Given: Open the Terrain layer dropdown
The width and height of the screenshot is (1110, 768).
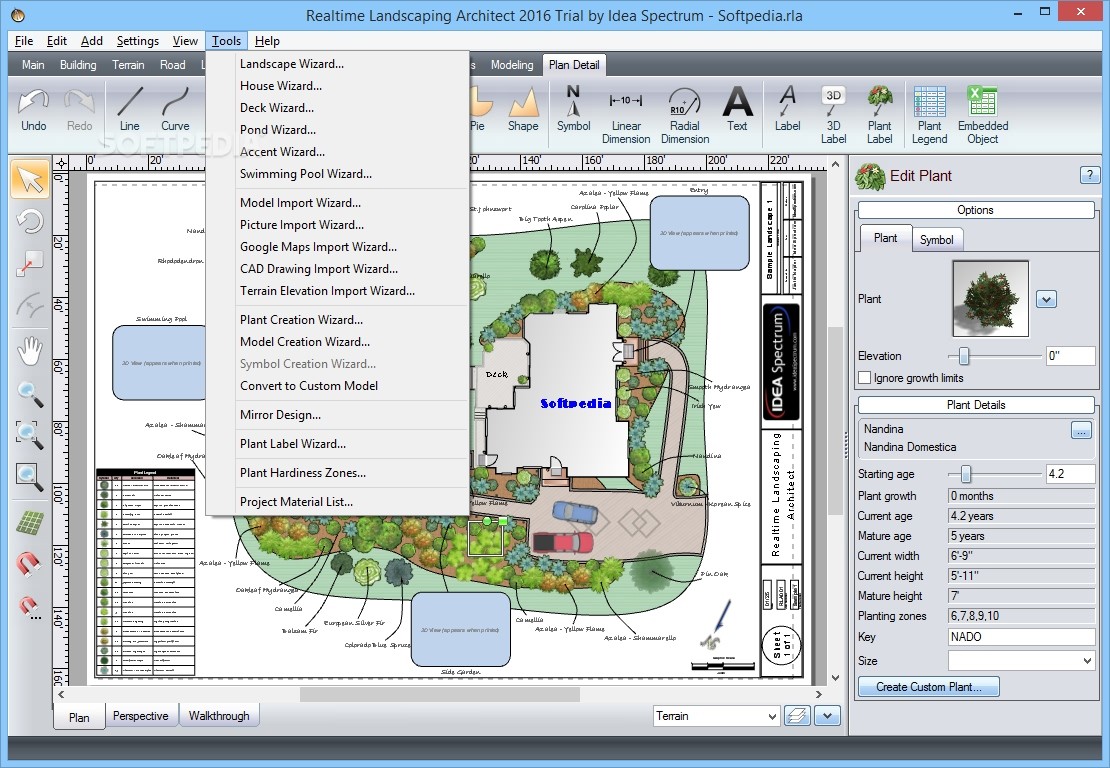Looking at the screenshot, I should coord(716,716).
